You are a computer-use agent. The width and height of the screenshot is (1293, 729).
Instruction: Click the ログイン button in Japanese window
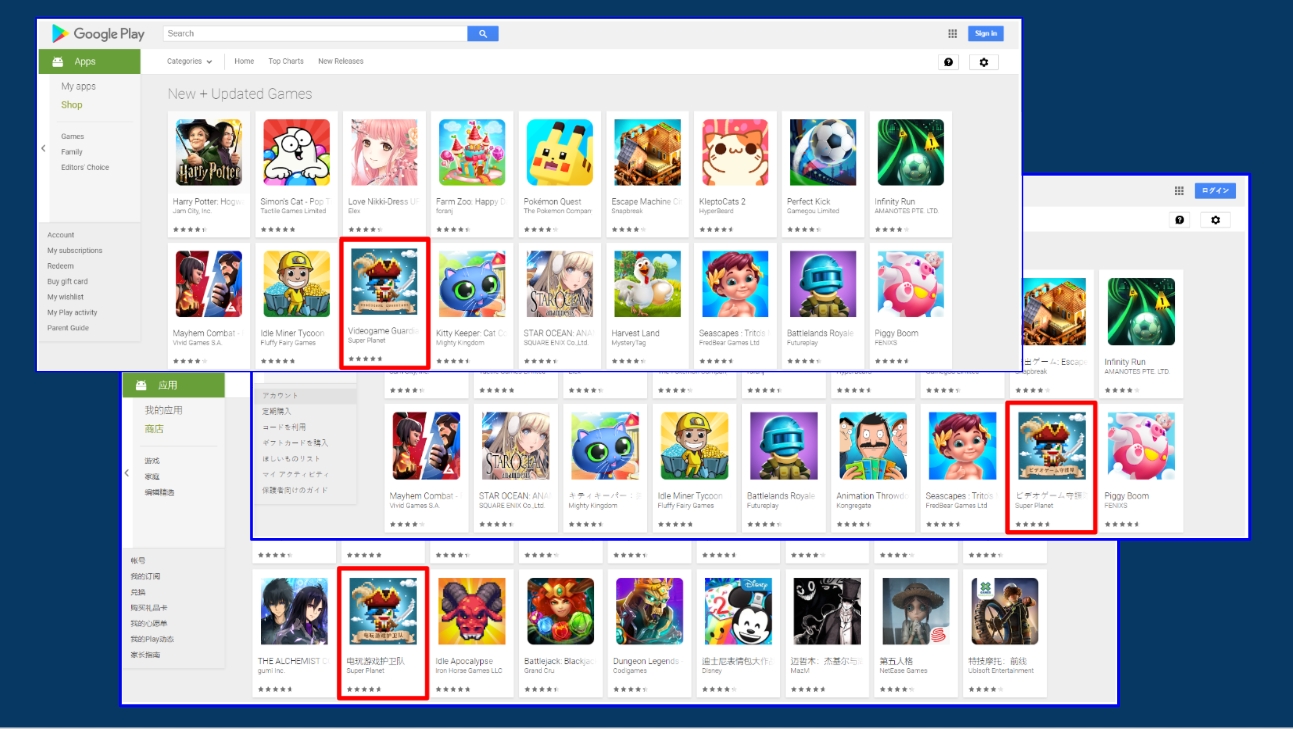pyautogui.click(x=1215, y=191)
